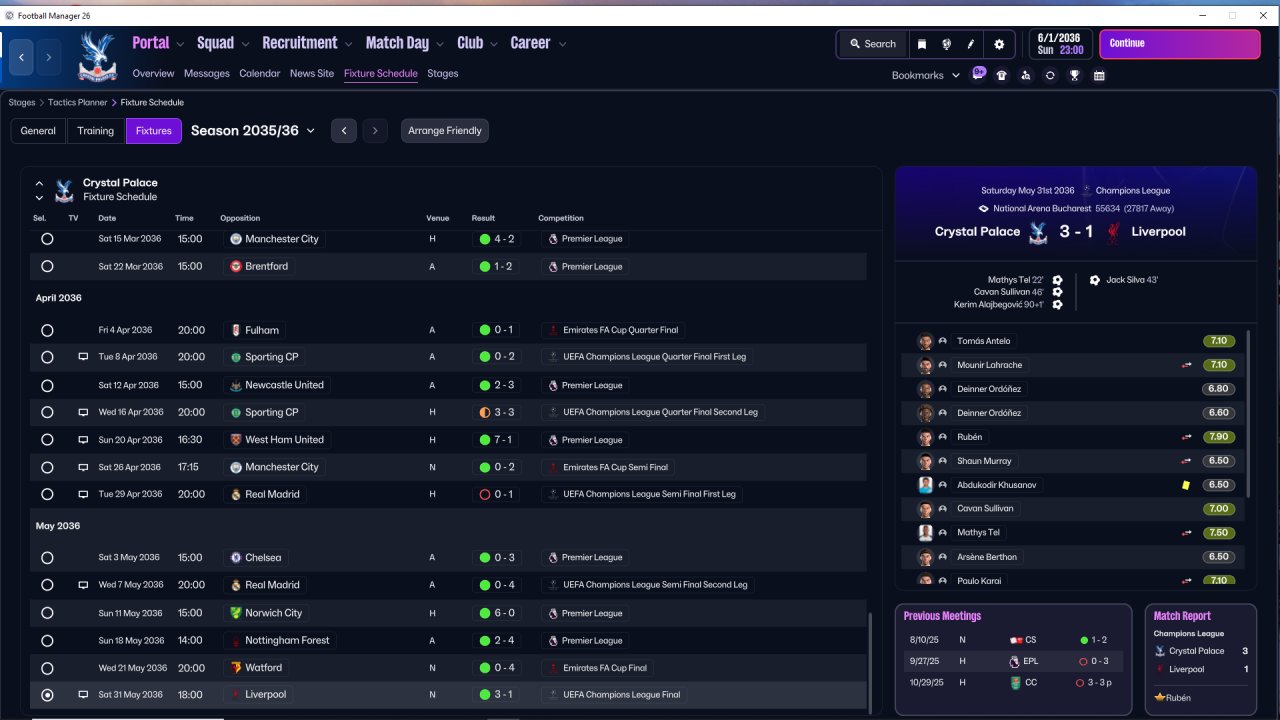Switch to the Training tab
This screenshot has height=720, width=1280.
point(96,131)
